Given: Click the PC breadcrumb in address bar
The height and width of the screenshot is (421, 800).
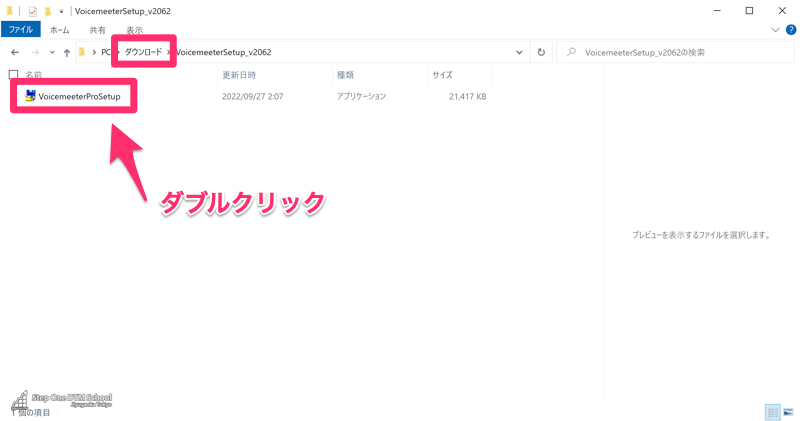Looking at the screenshot, I should pyautogui.click(x=106, y=52).
